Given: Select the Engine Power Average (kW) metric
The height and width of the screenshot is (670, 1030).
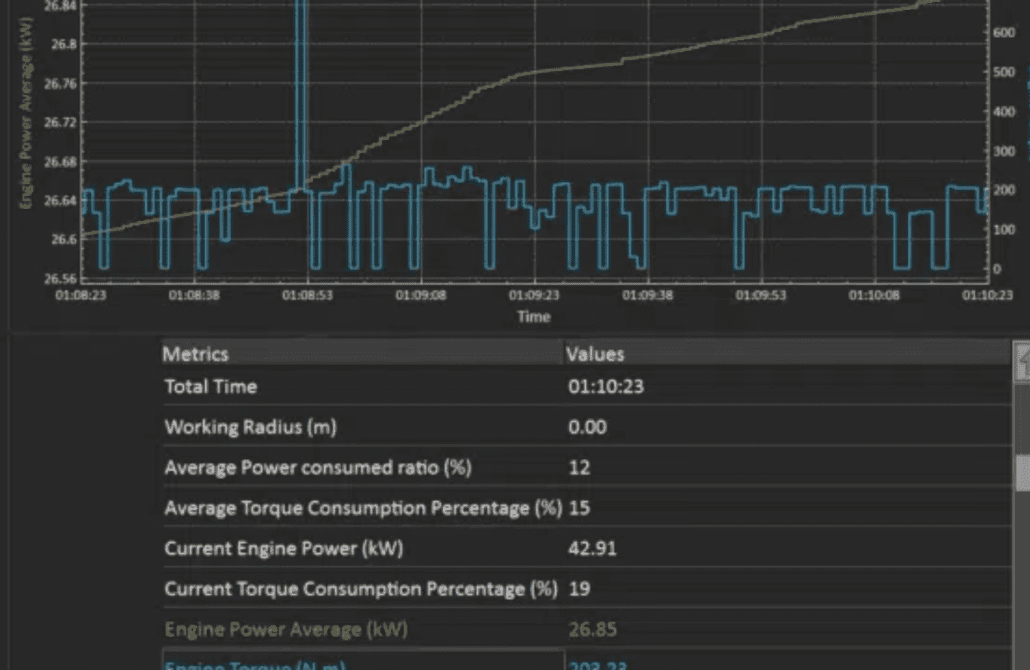Looking at the screenshot, I should tap(286, 630).
